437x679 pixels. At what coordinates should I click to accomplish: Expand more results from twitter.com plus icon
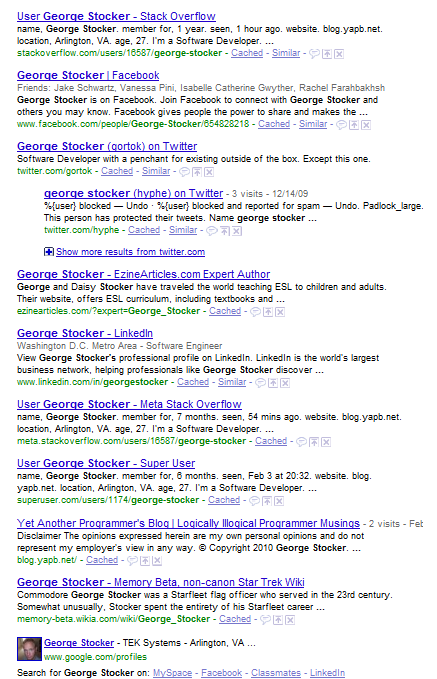[x=49, y=252]
